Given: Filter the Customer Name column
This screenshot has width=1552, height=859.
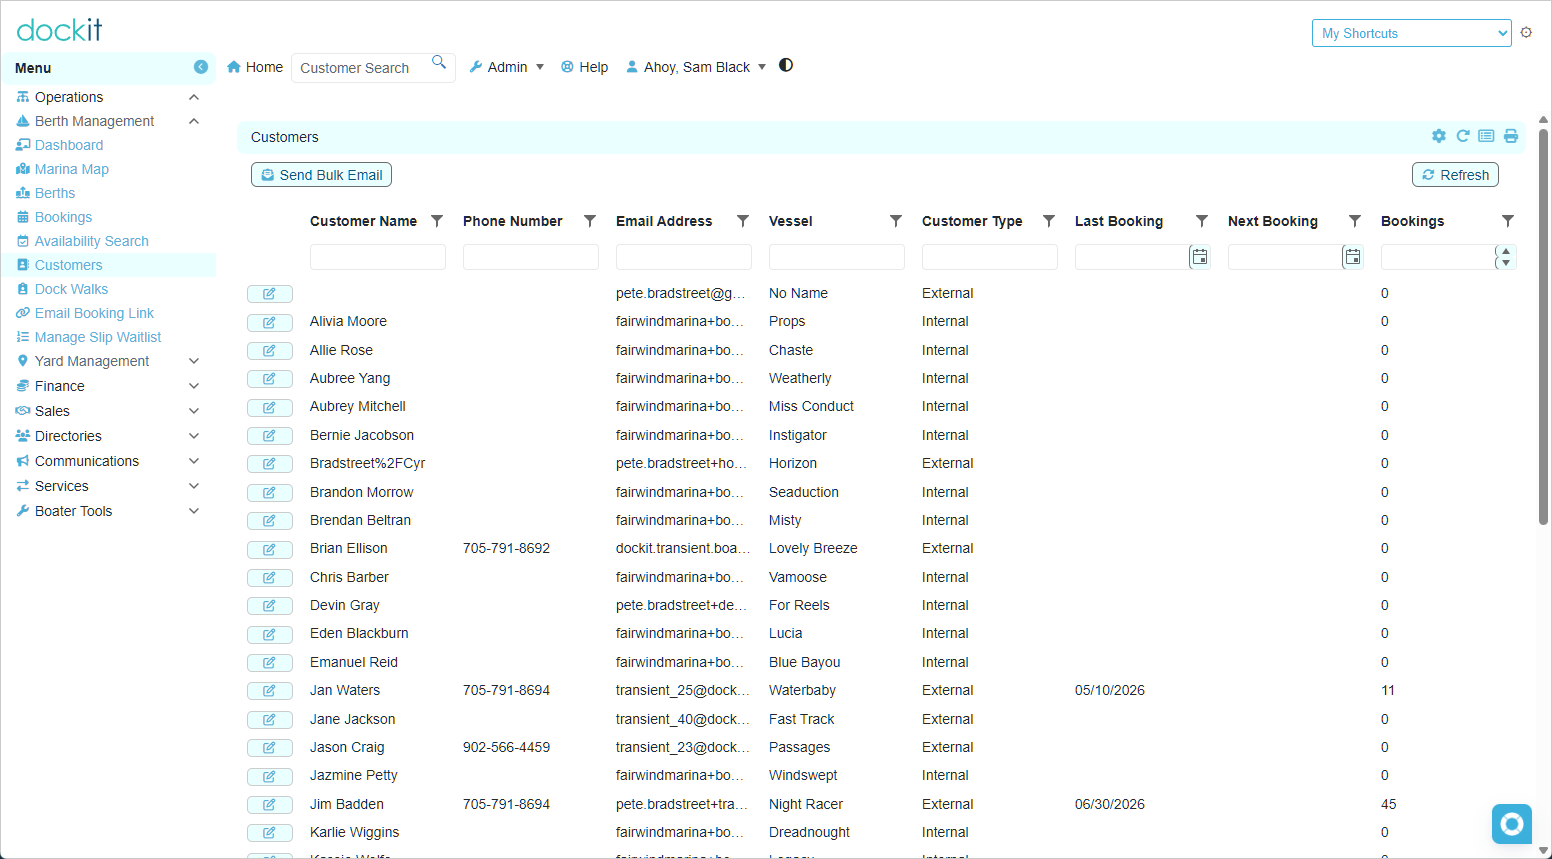Looking at the screenshot, I should click(x=437, y=221).
